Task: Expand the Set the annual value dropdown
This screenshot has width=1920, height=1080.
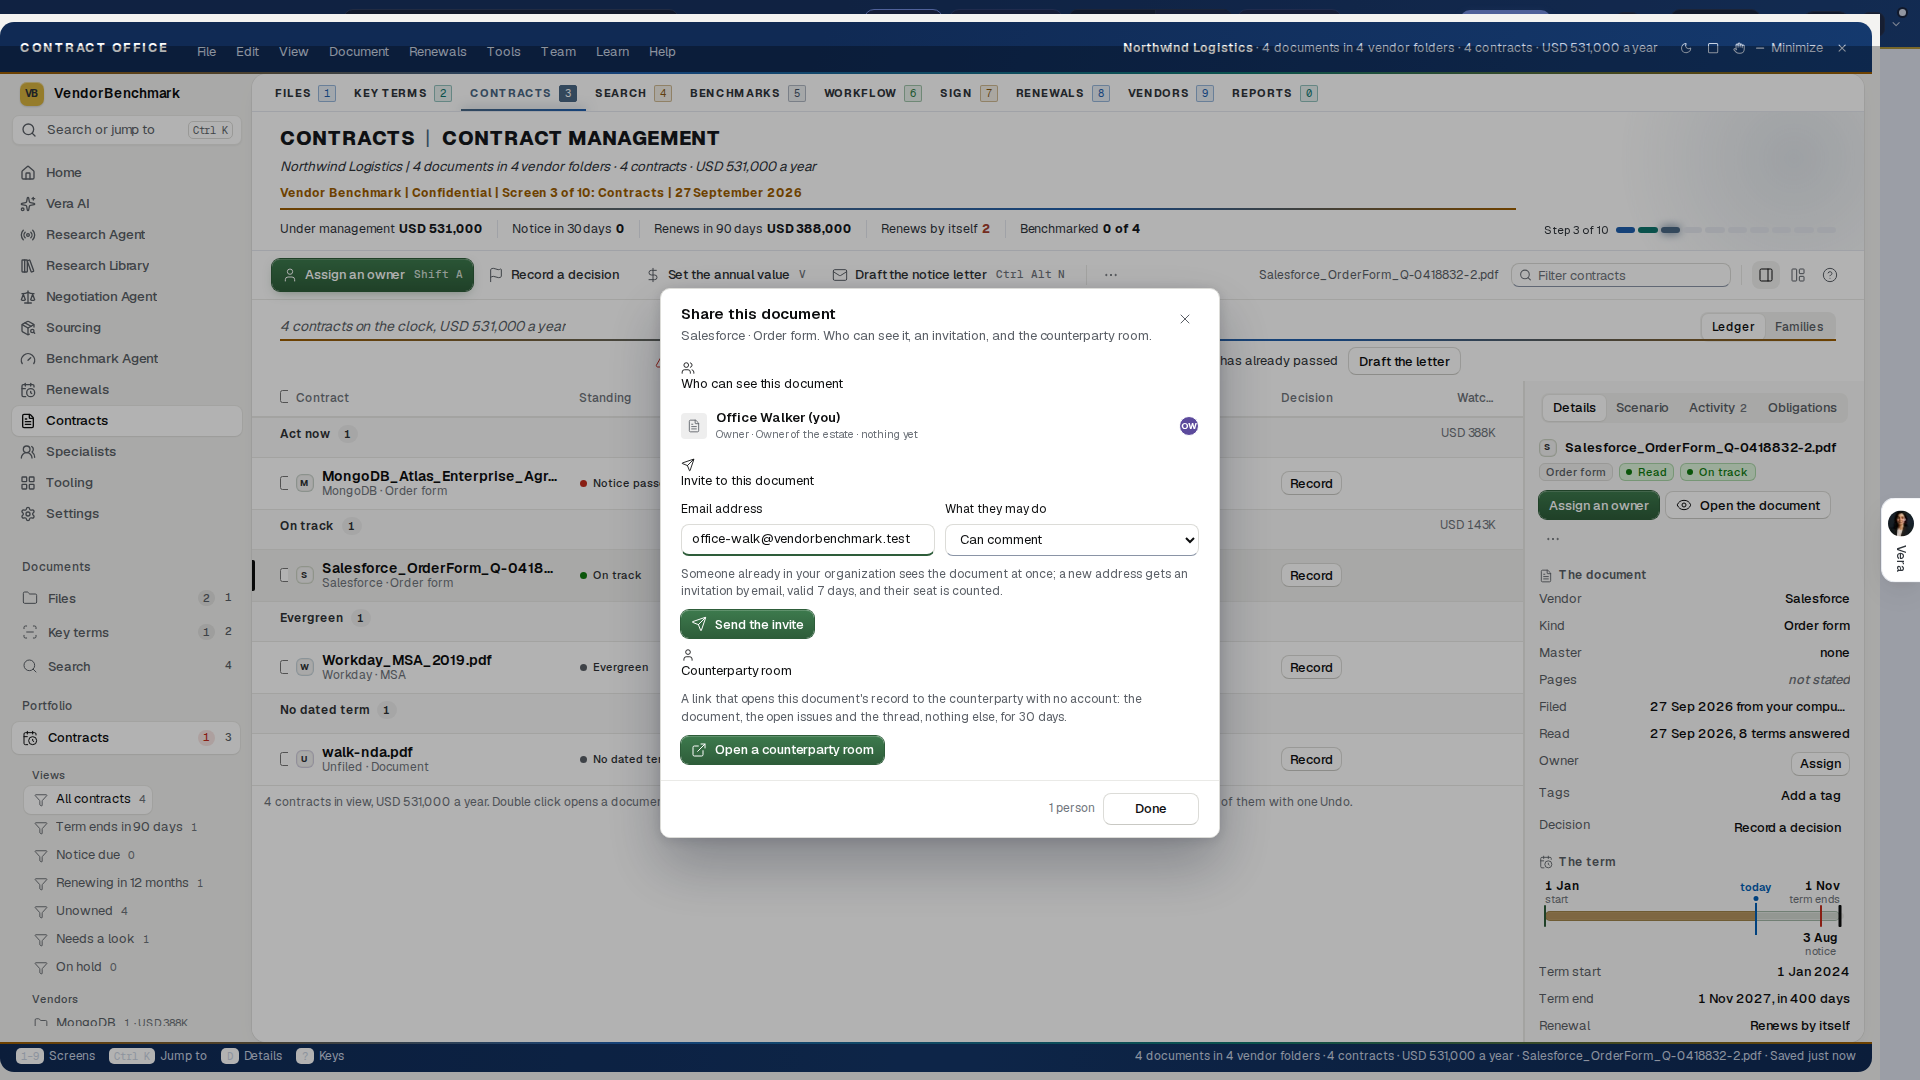Action: click(x=802, y=275)
